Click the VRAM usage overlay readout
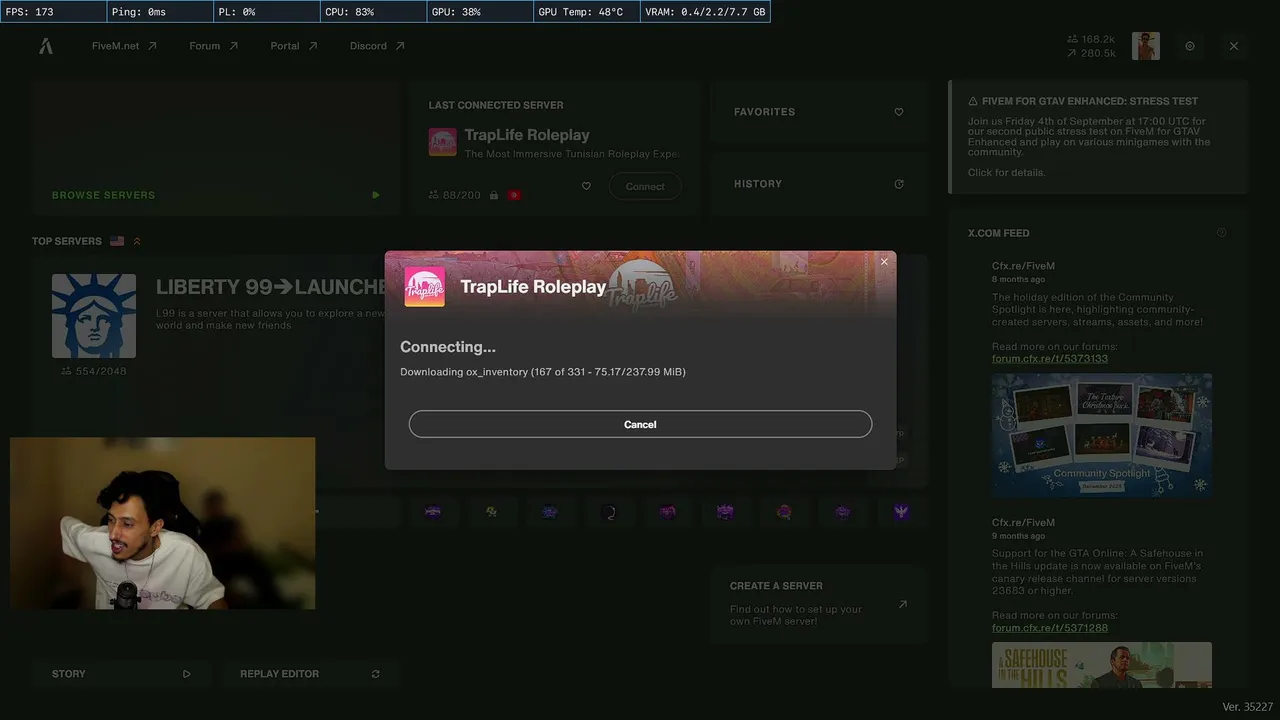Image resolution: width=1280 pixels, height=720 pixels. 705,12
